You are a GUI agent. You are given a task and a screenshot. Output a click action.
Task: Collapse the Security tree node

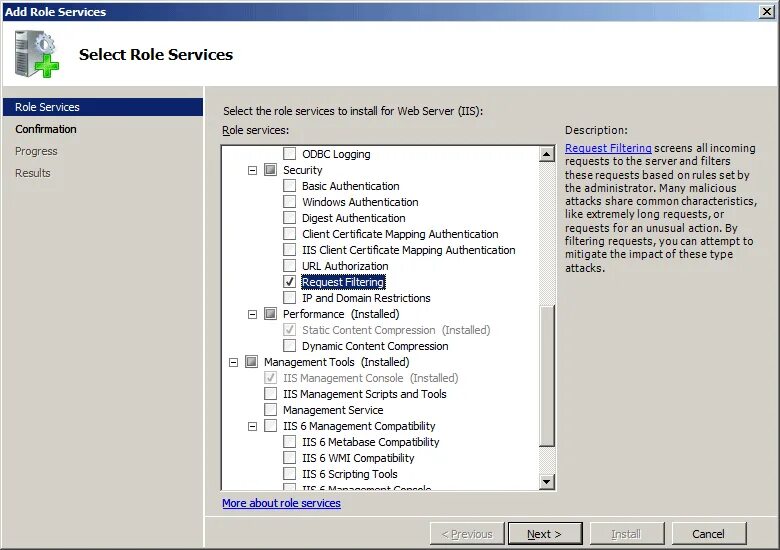point(253,171)
